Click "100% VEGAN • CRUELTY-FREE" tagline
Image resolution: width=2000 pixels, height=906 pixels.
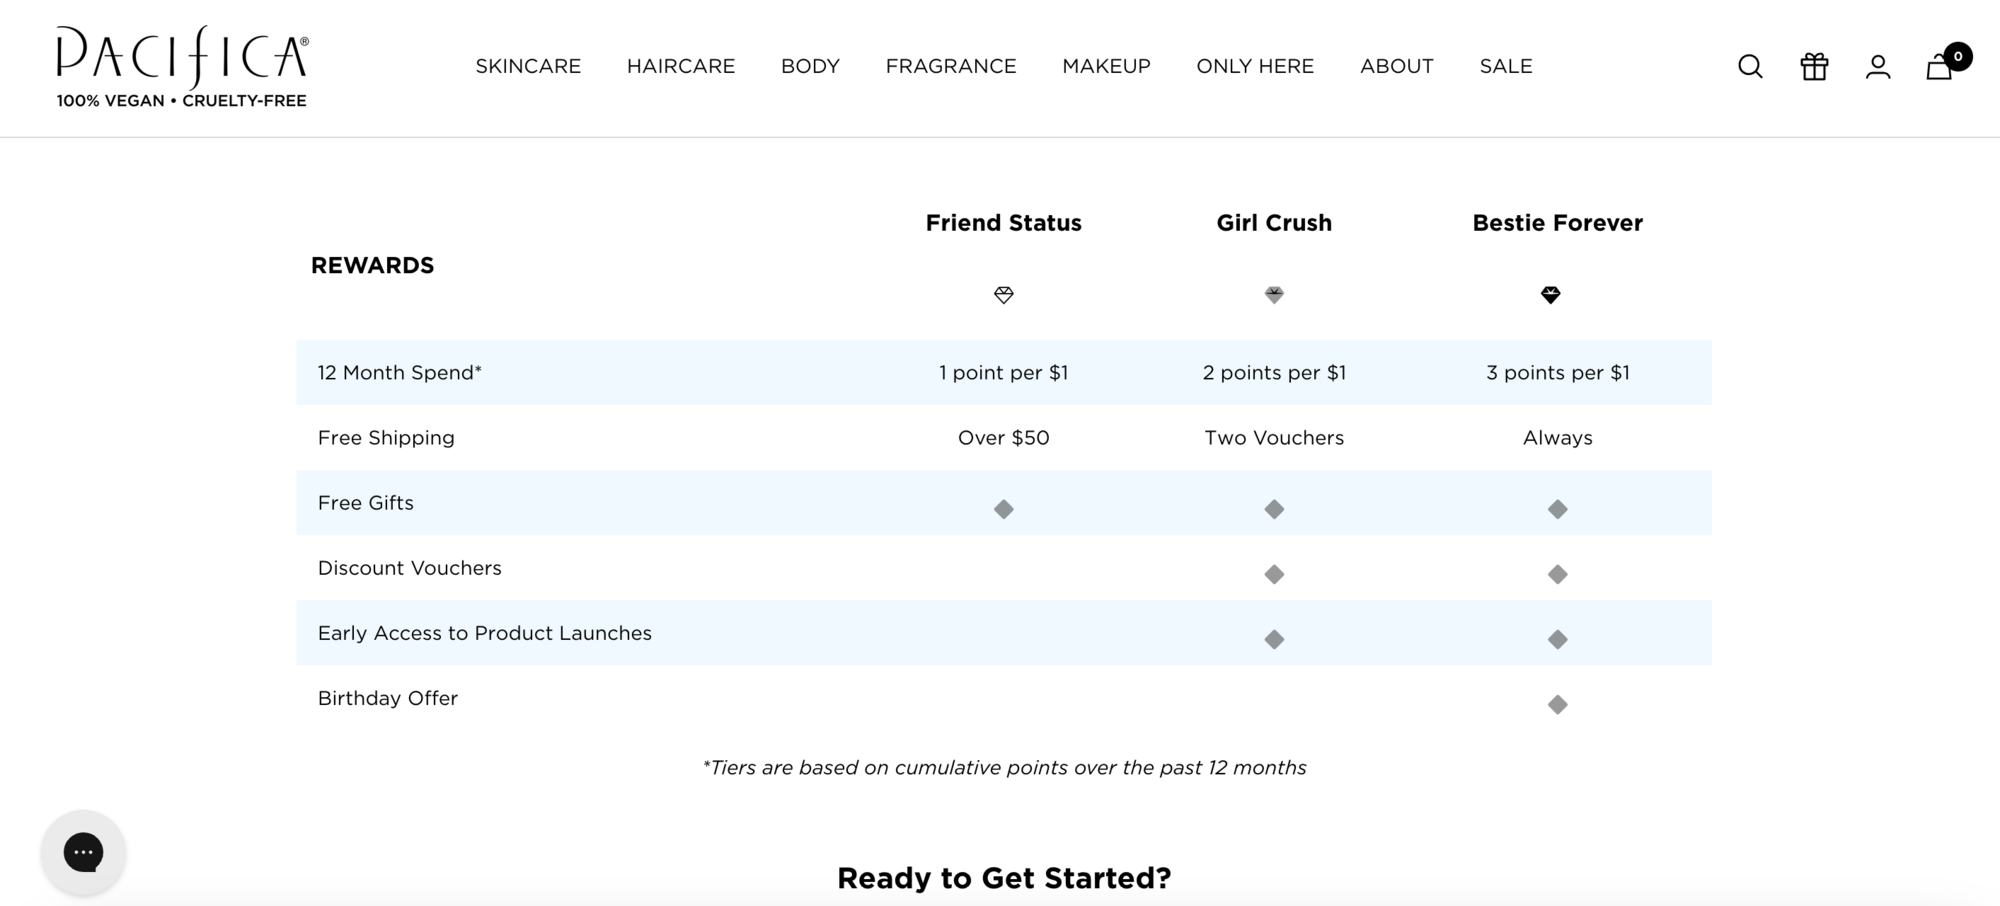click(x=182, y=101)
